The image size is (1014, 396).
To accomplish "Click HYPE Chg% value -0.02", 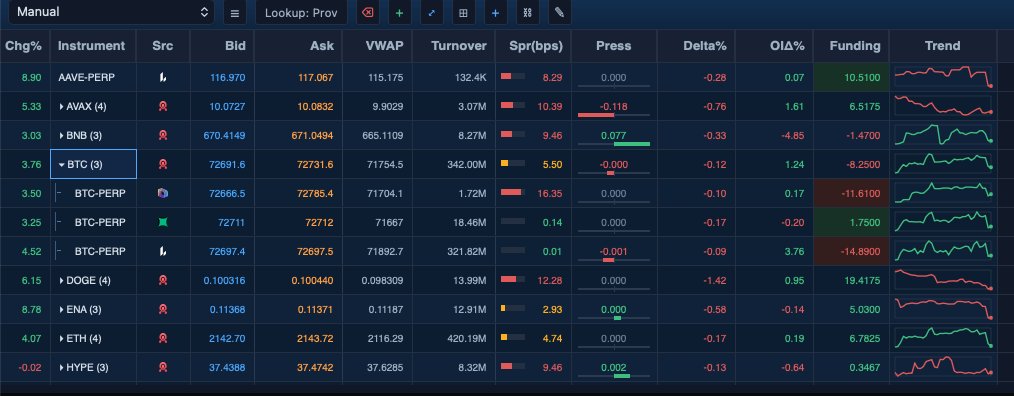I will [30, 368].
